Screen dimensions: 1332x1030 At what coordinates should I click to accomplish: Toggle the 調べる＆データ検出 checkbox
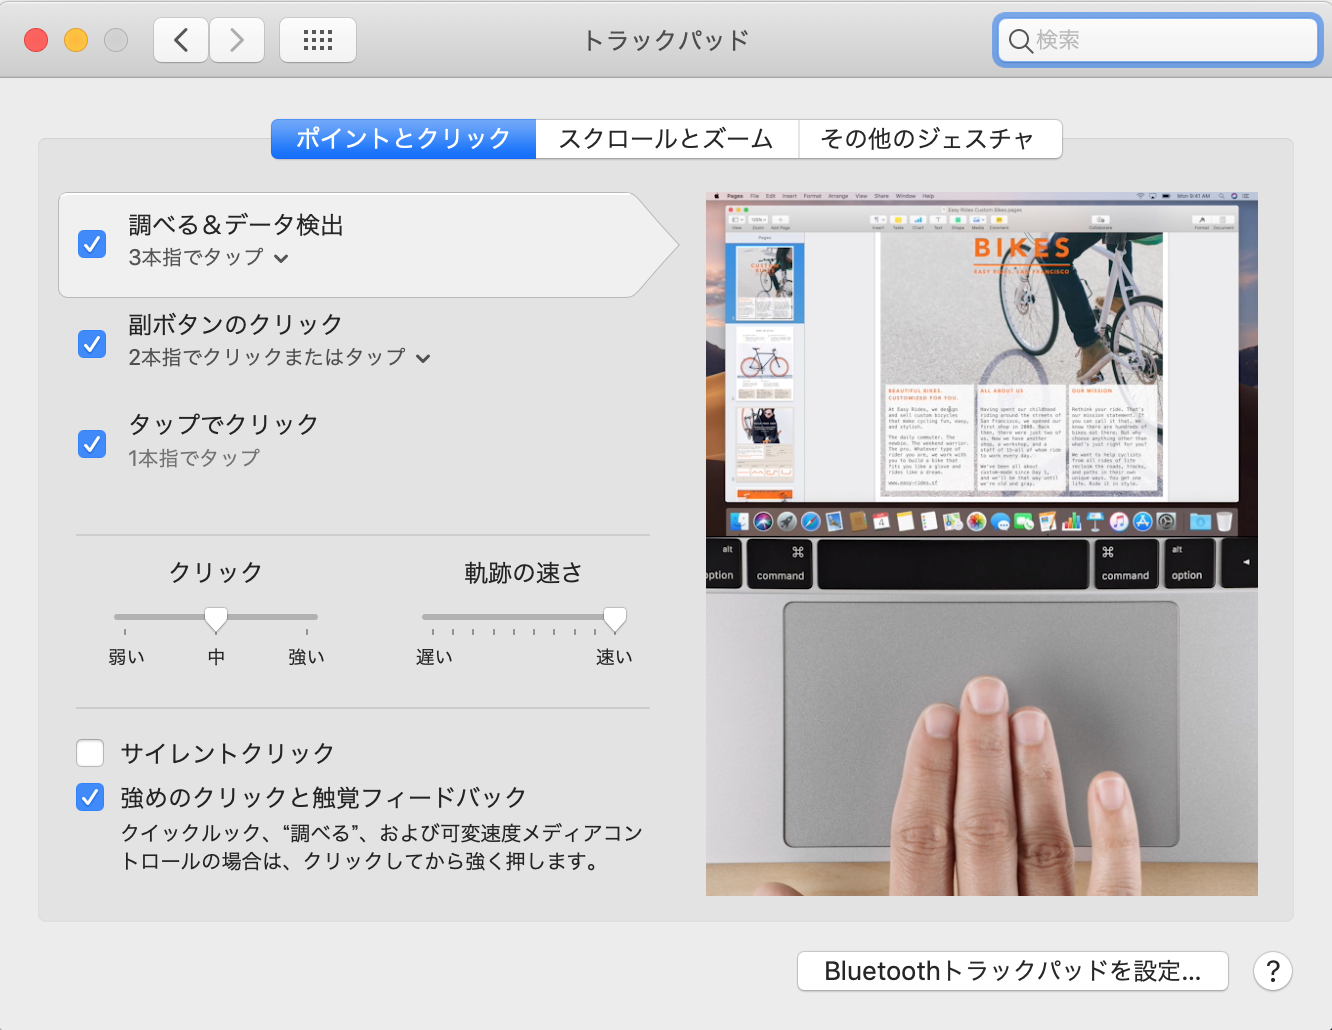(92, 244)
